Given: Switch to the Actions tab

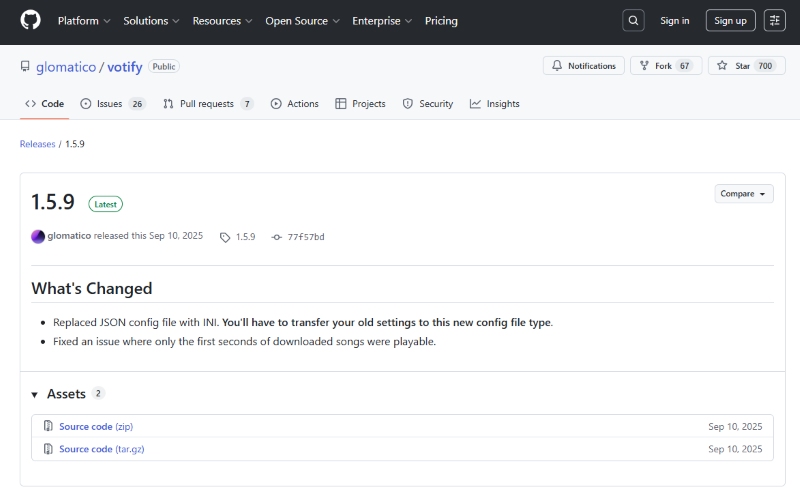Looking at the screenshot, I should [x=294, y=104].
